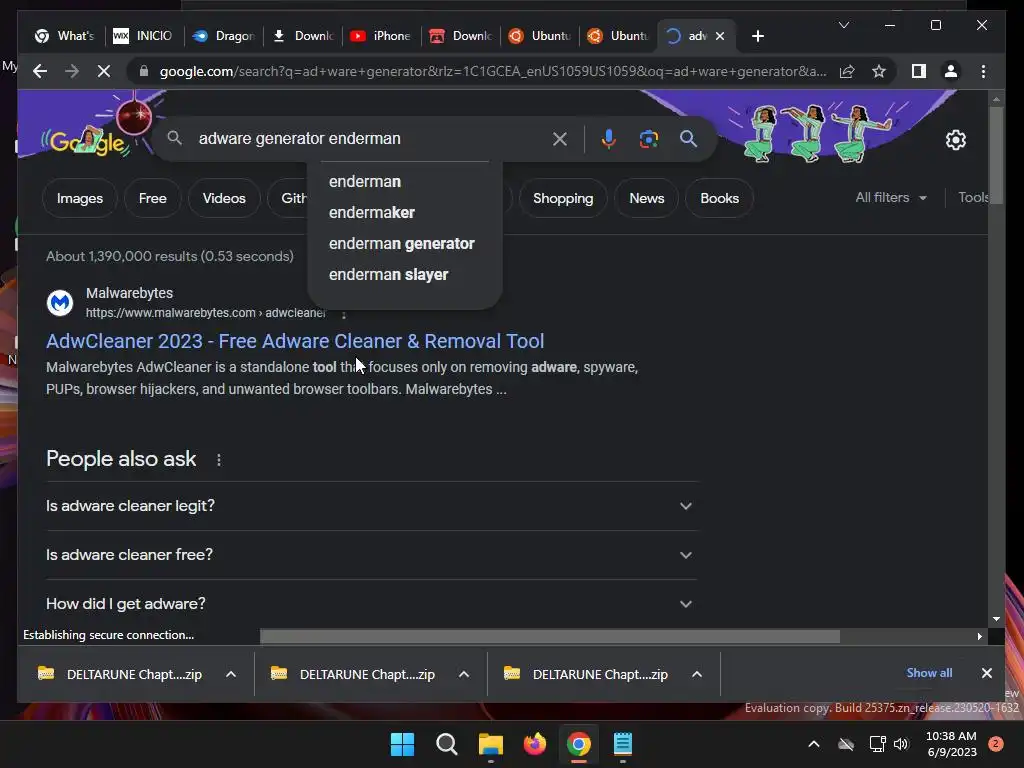This screenshot has width=1024, height=768.
Task: Open options for third DELTARUNE zip download
Action: [x=697, y=675]
